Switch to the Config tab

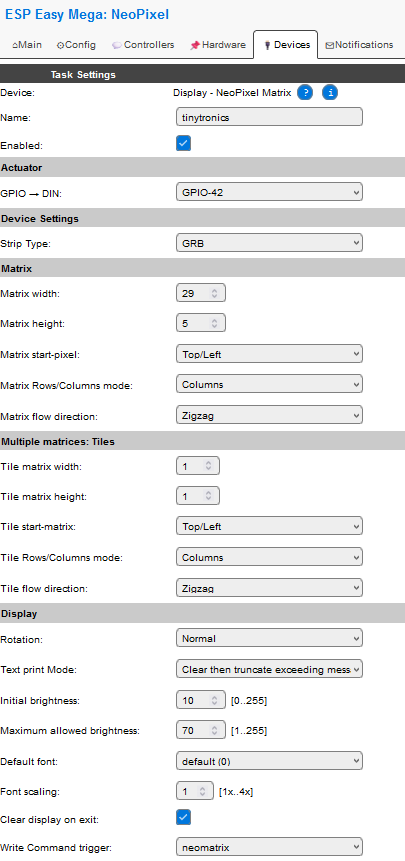[76, 45]
